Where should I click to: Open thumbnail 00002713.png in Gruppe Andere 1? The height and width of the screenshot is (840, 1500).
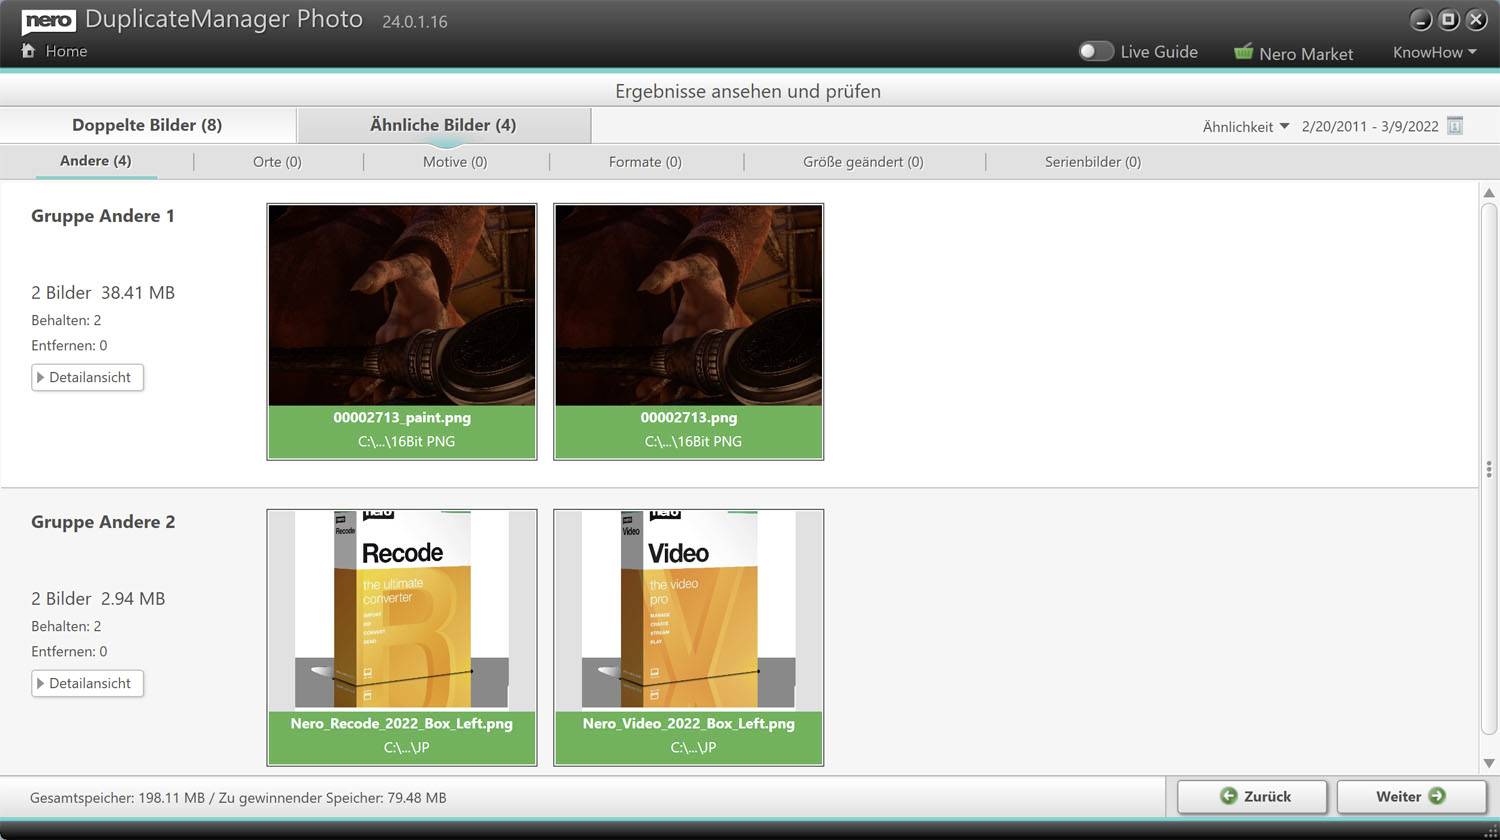(688, 305)
